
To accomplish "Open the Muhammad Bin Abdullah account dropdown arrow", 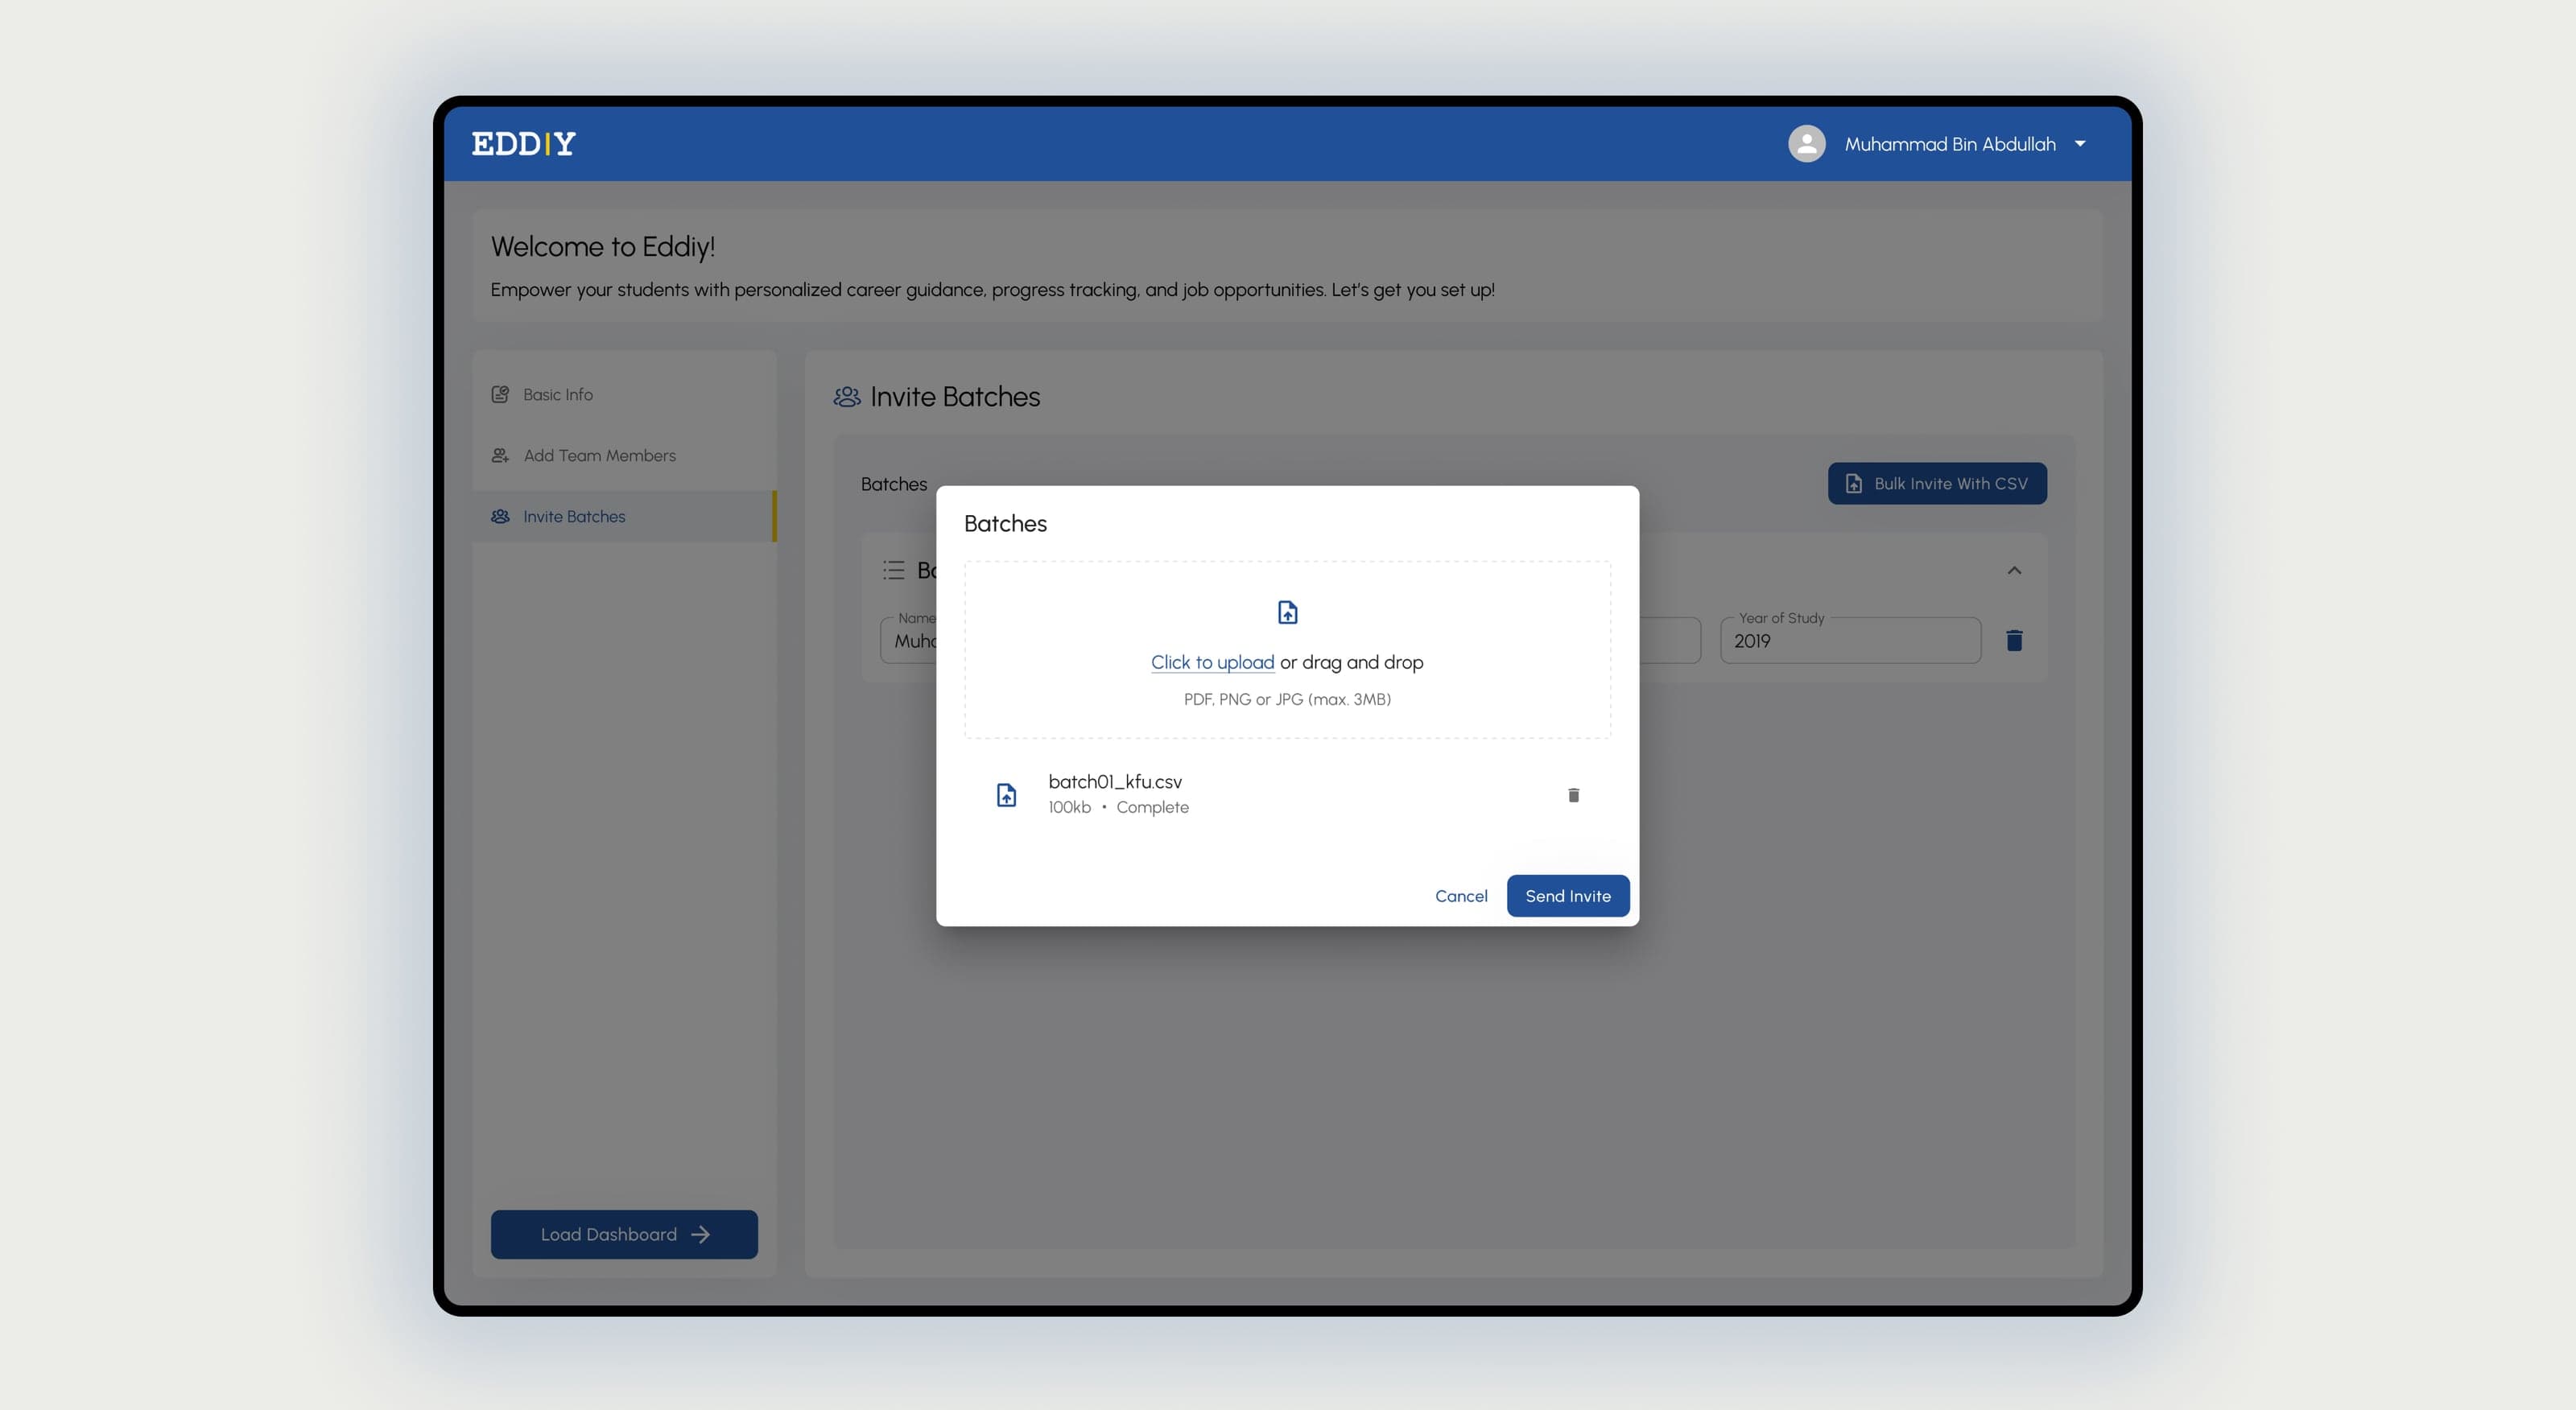I will [2080, 144].
